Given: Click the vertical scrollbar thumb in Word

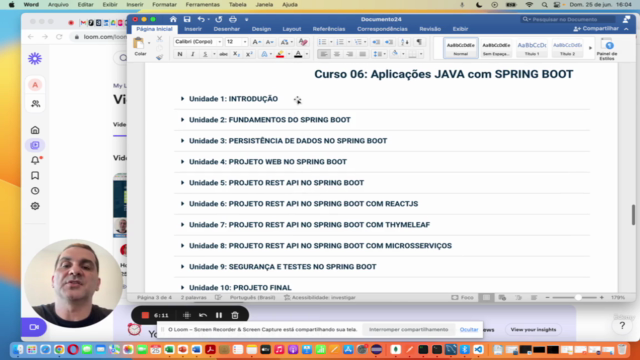Looking at the screenshot, I should (633, 215).
